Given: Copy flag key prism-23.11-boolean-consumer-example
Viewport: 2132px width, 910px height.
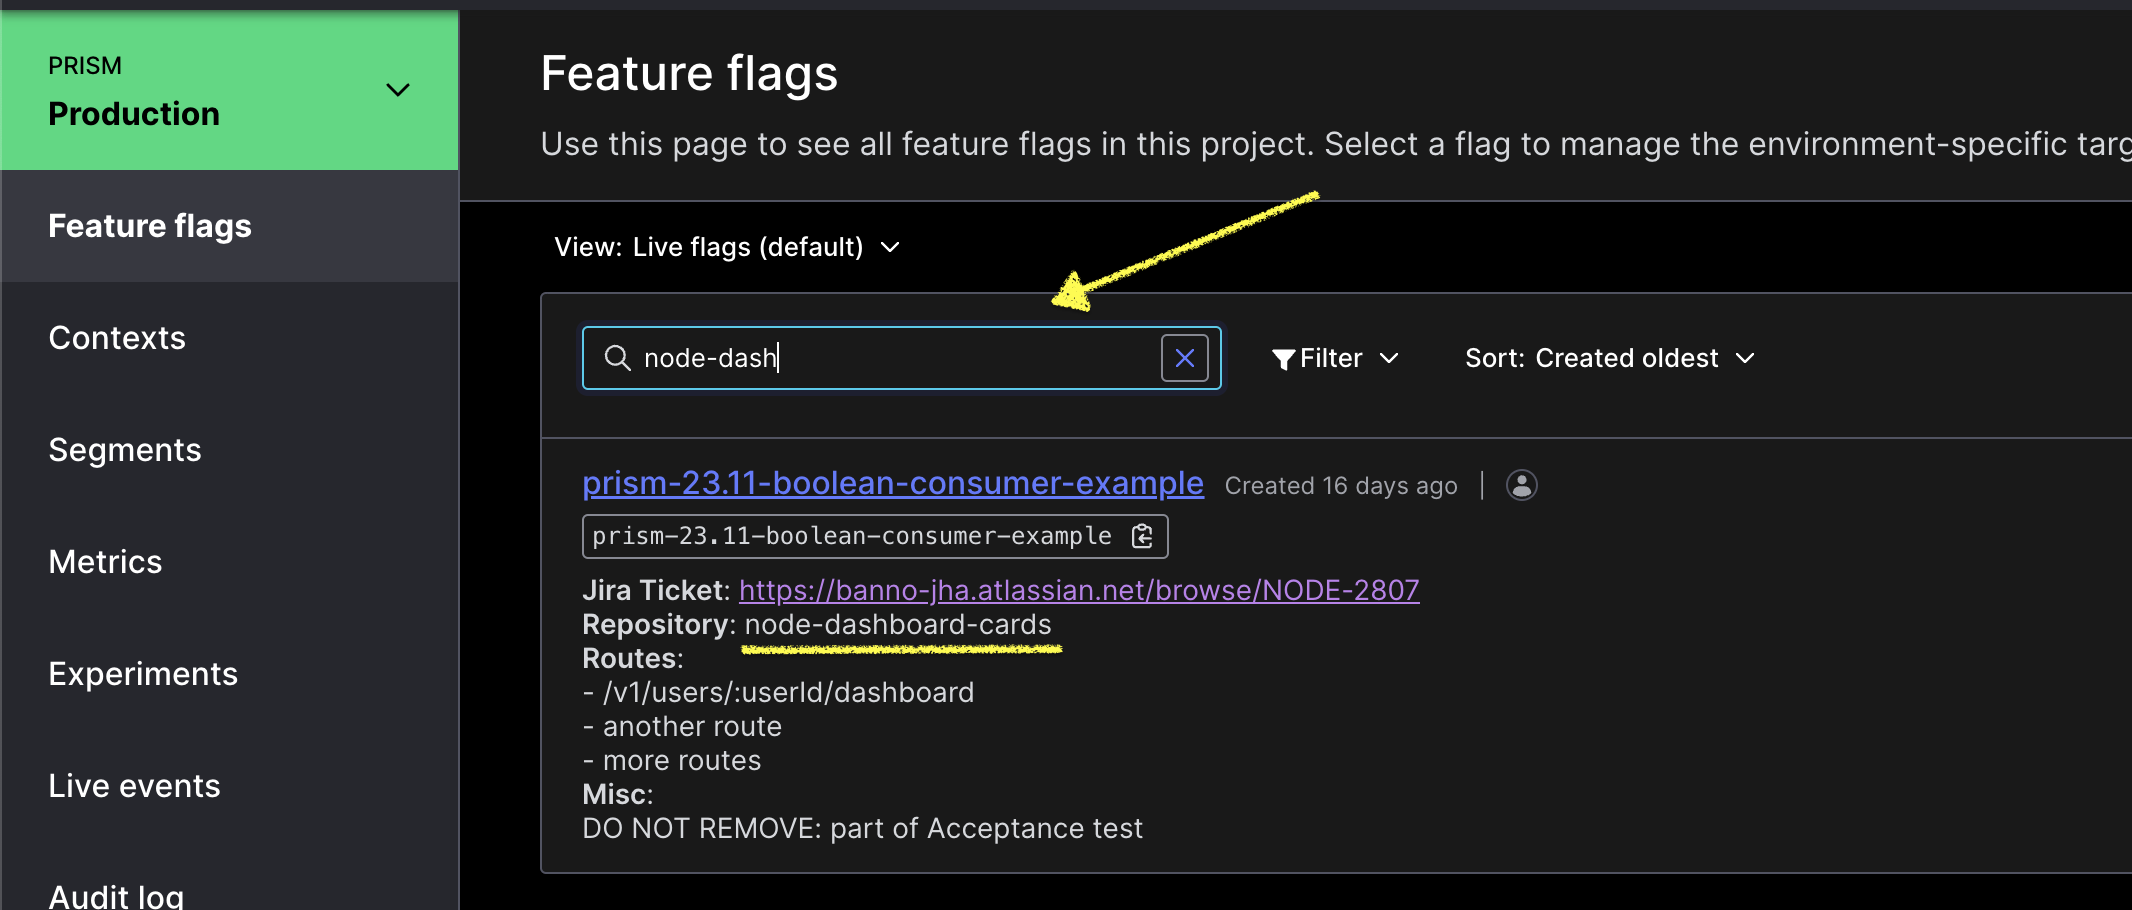Looking at the screenshot, I should (1142, 537).
